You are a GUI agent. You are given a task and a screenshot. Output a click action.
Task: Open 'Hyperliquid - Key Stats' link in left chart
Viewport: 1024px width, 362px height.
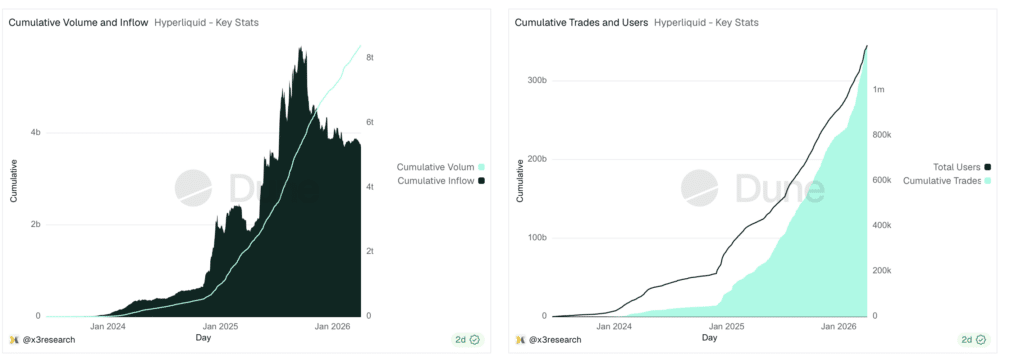click(x=206, y=22)
